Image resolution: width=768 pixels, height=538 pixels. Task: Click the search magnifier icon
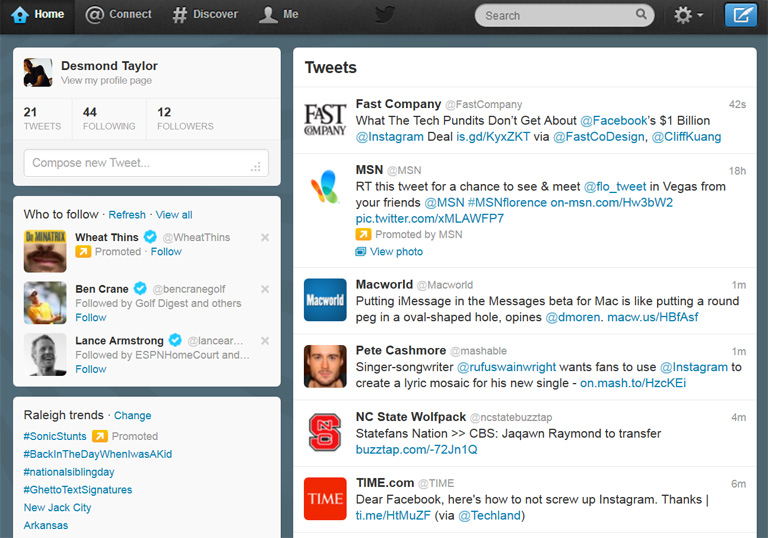641,14
